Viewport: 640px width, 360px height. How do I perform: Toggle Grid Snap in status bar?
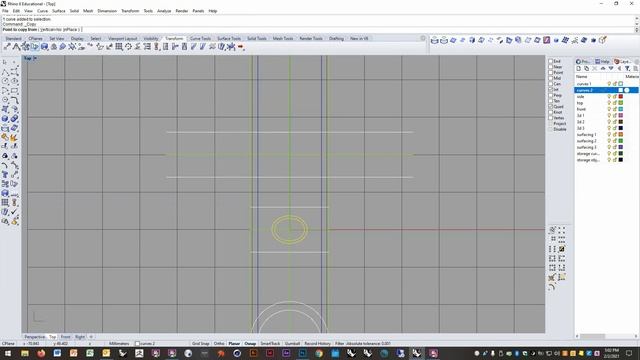coord(200,344)
